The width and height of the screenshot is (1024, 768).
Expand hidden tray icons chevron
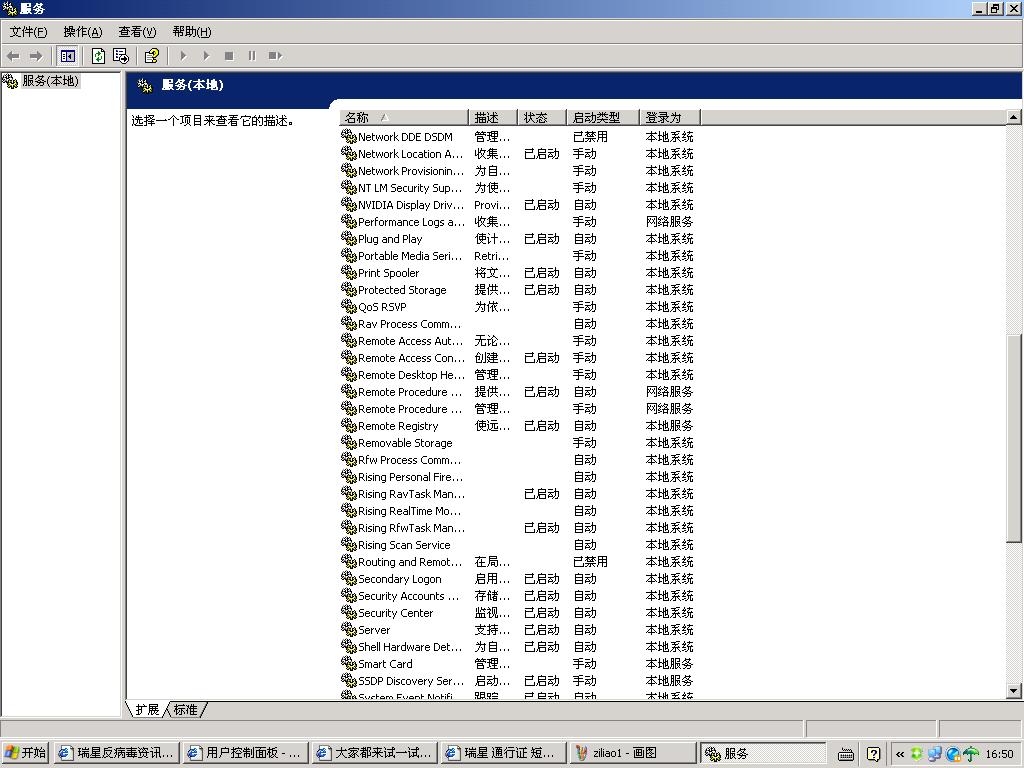click(900, 754)
